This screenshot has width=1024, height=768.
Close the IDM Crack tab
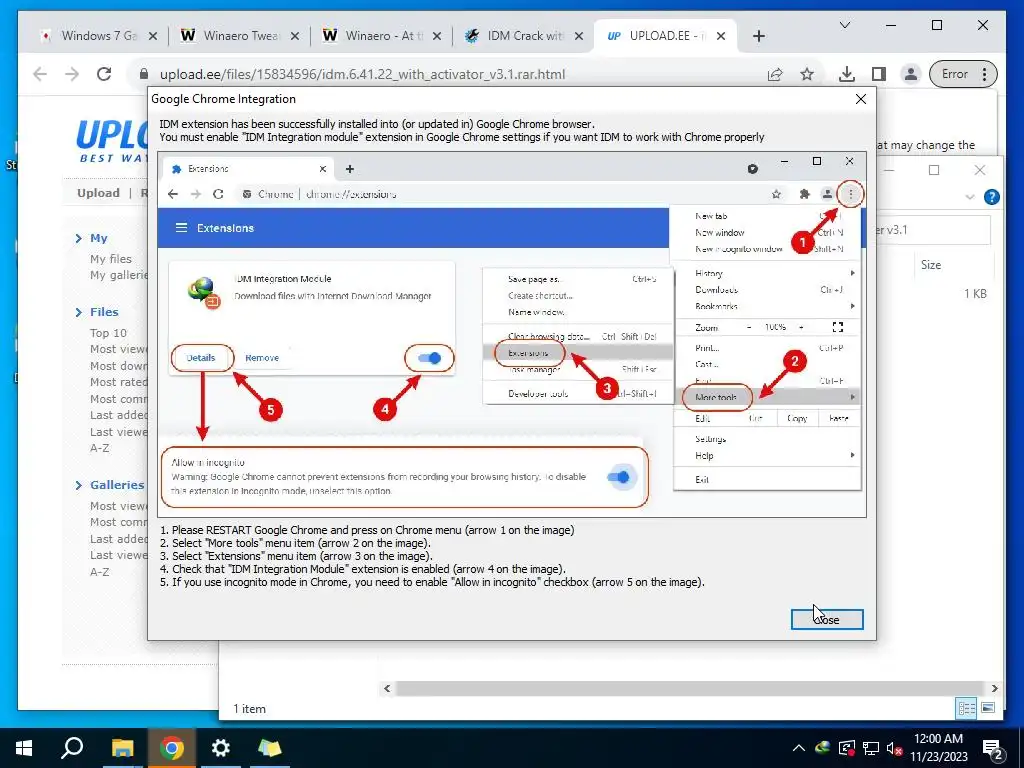click(x=579, y=36)
